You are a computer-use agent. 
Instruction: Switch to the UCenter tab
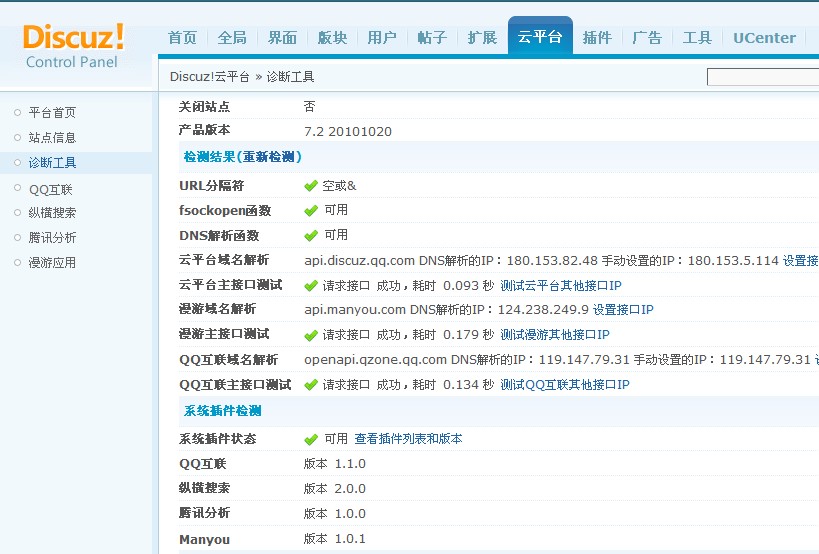pyautogui.click(x=764, y=38)
